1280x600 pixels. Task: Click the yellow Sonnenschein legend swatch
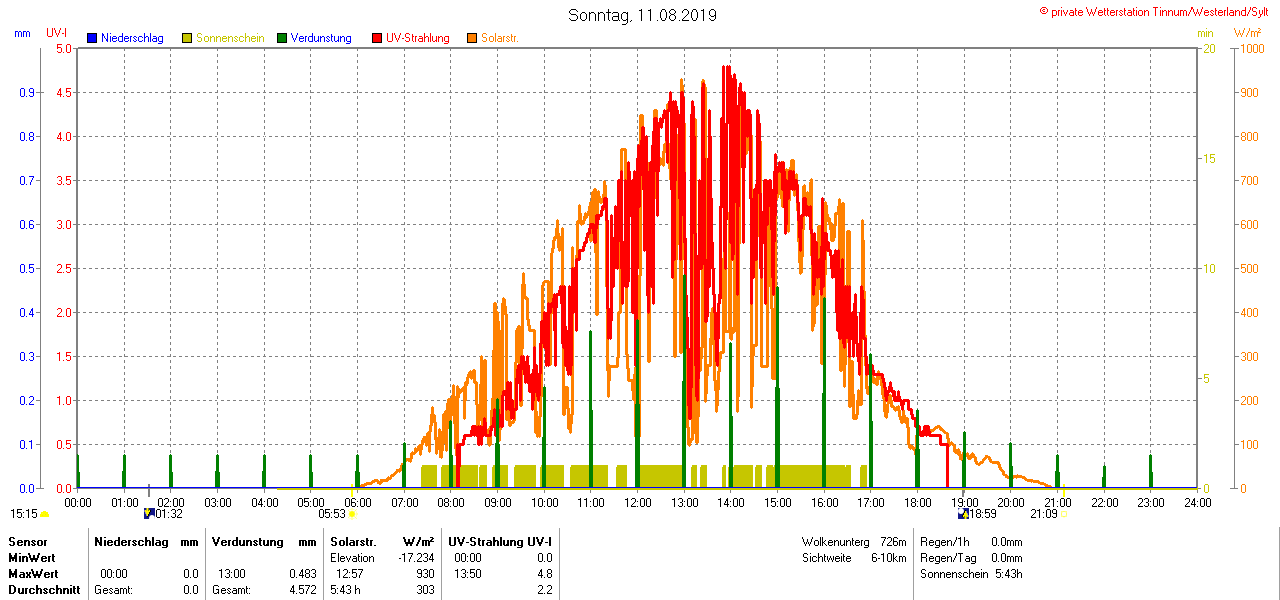pyautogui.click(x=187, y=38)
